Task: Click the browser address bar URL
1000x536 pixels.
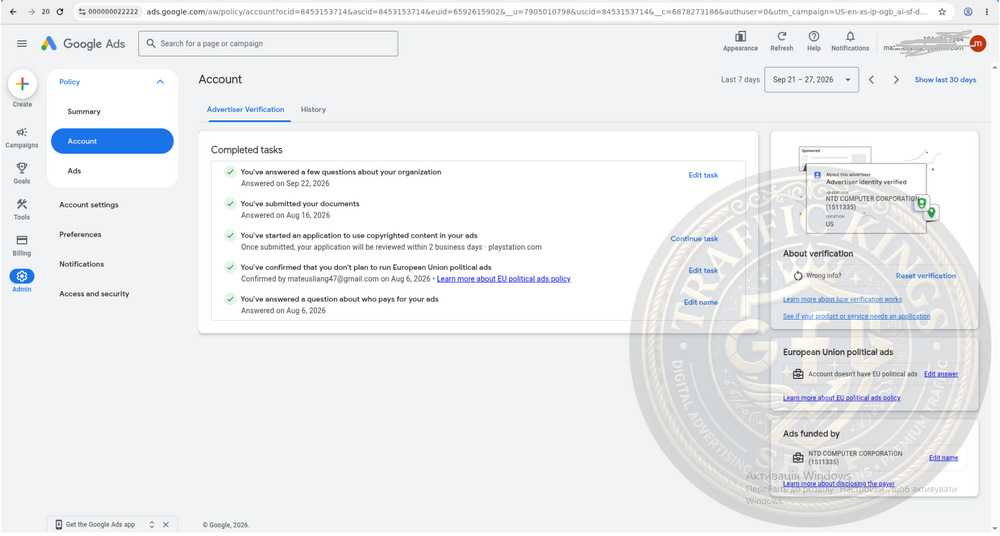Action: coord(536,11)
